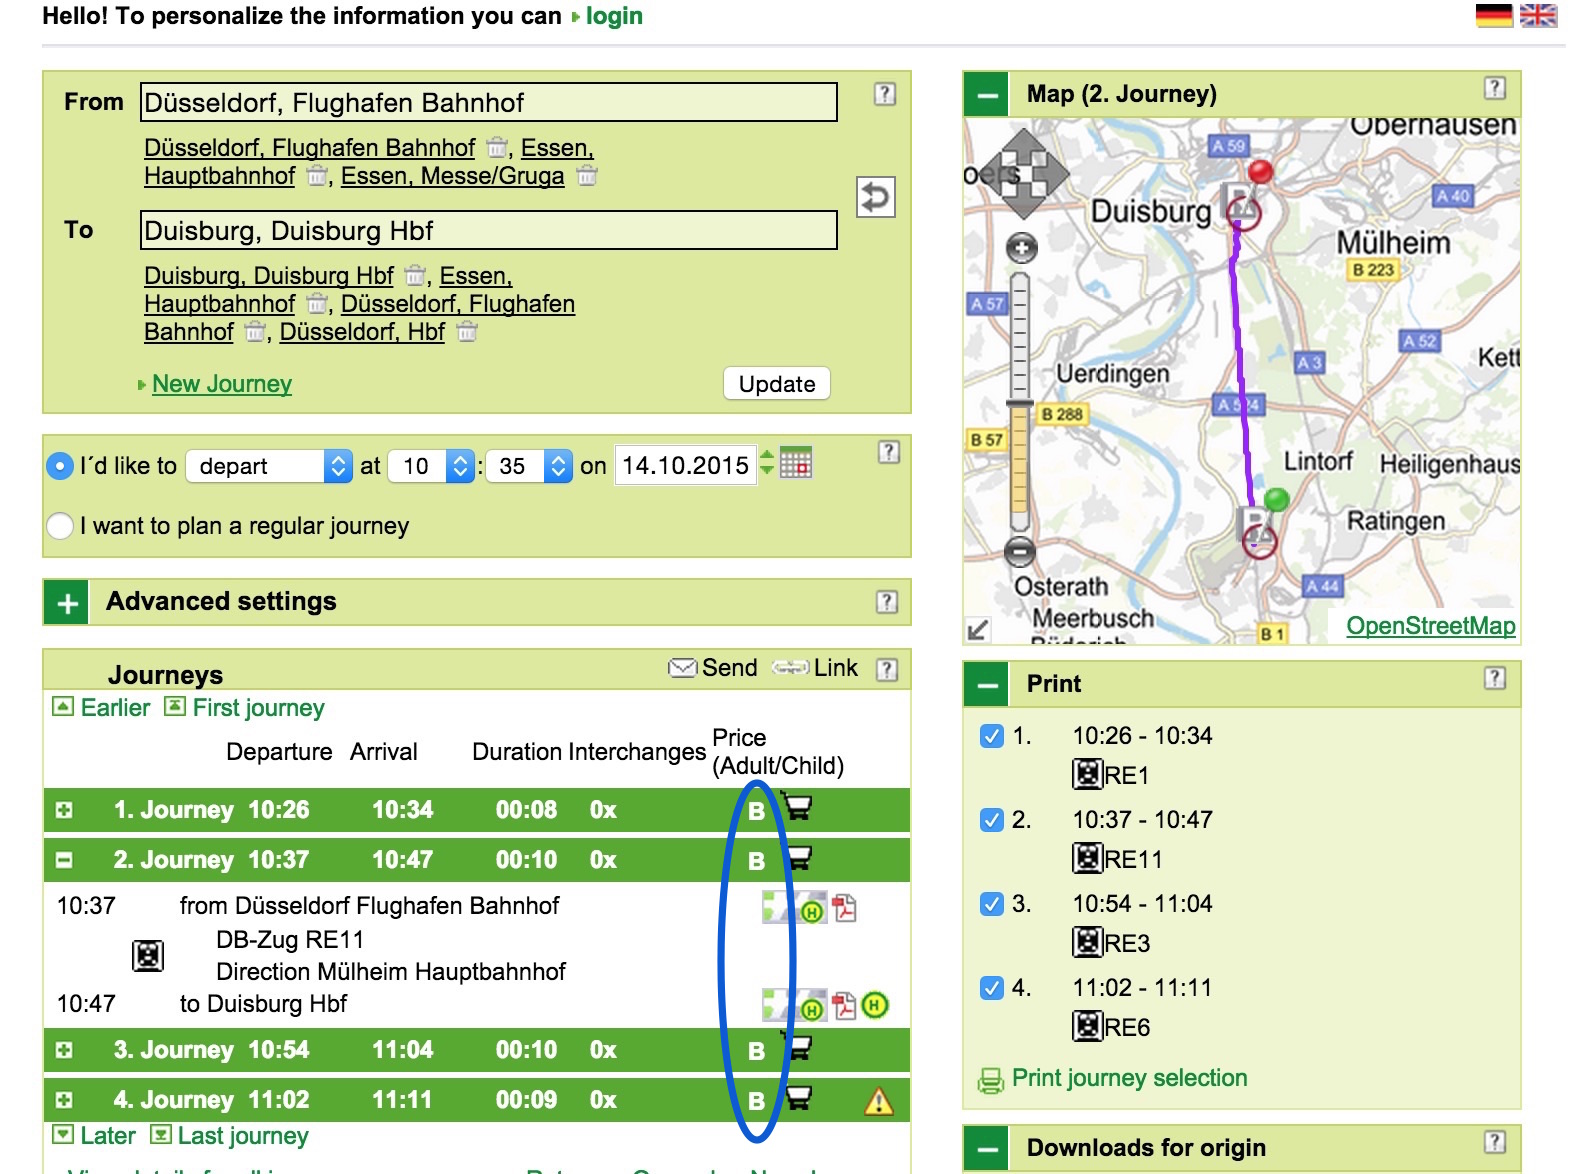Screen dimensions: 1596x1174
Task: Click the map zoom out minus button
Action: [x=1020, y=551]
